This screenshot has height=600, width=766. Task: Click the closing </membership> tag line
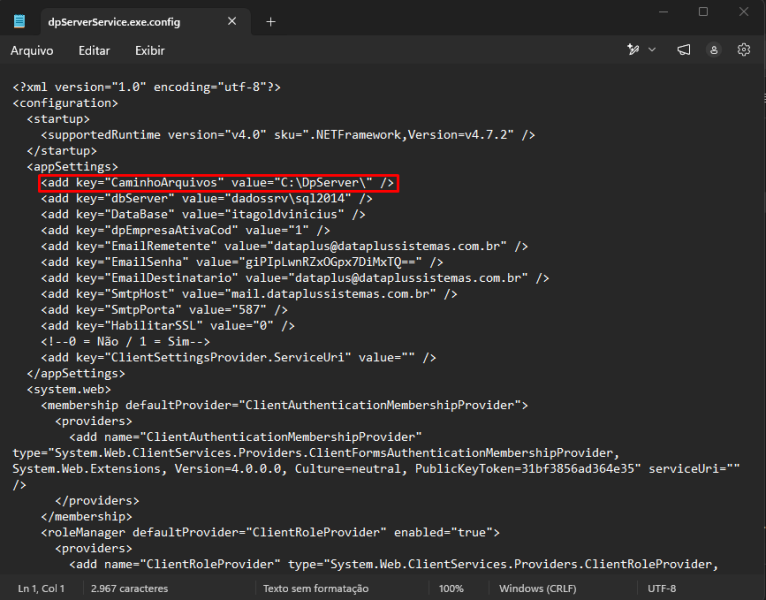pyautogui.click(x=87, y=516)
